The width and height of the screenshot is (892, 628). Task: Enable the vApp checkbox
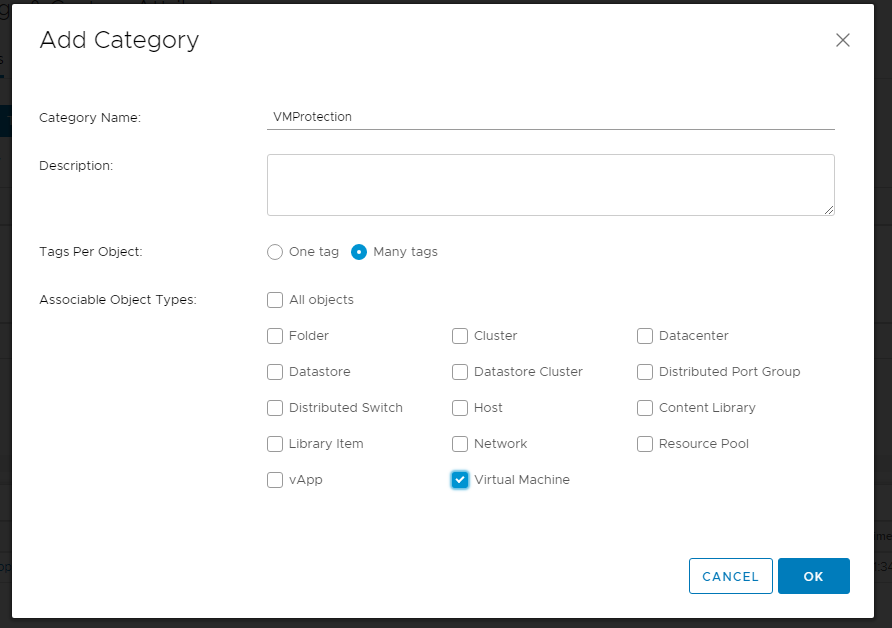point(275,480)
